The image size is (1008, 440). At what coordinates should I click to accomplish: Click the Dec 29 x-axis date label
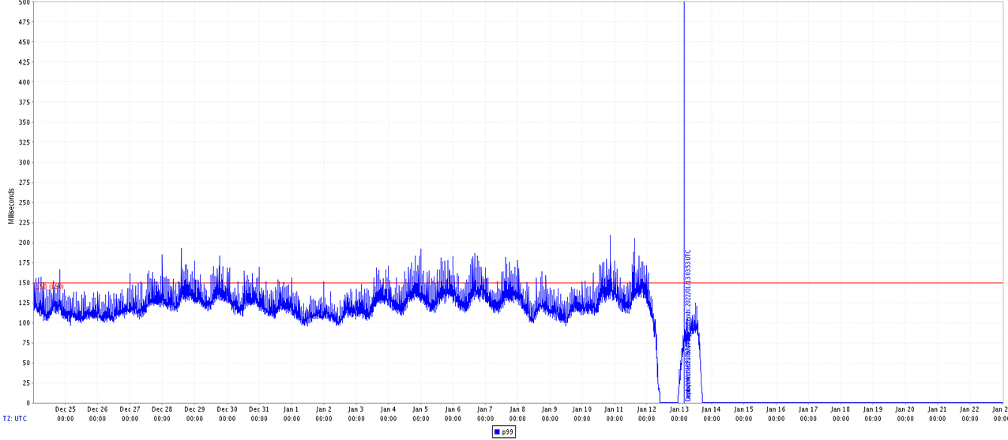[x=195, y=409]
